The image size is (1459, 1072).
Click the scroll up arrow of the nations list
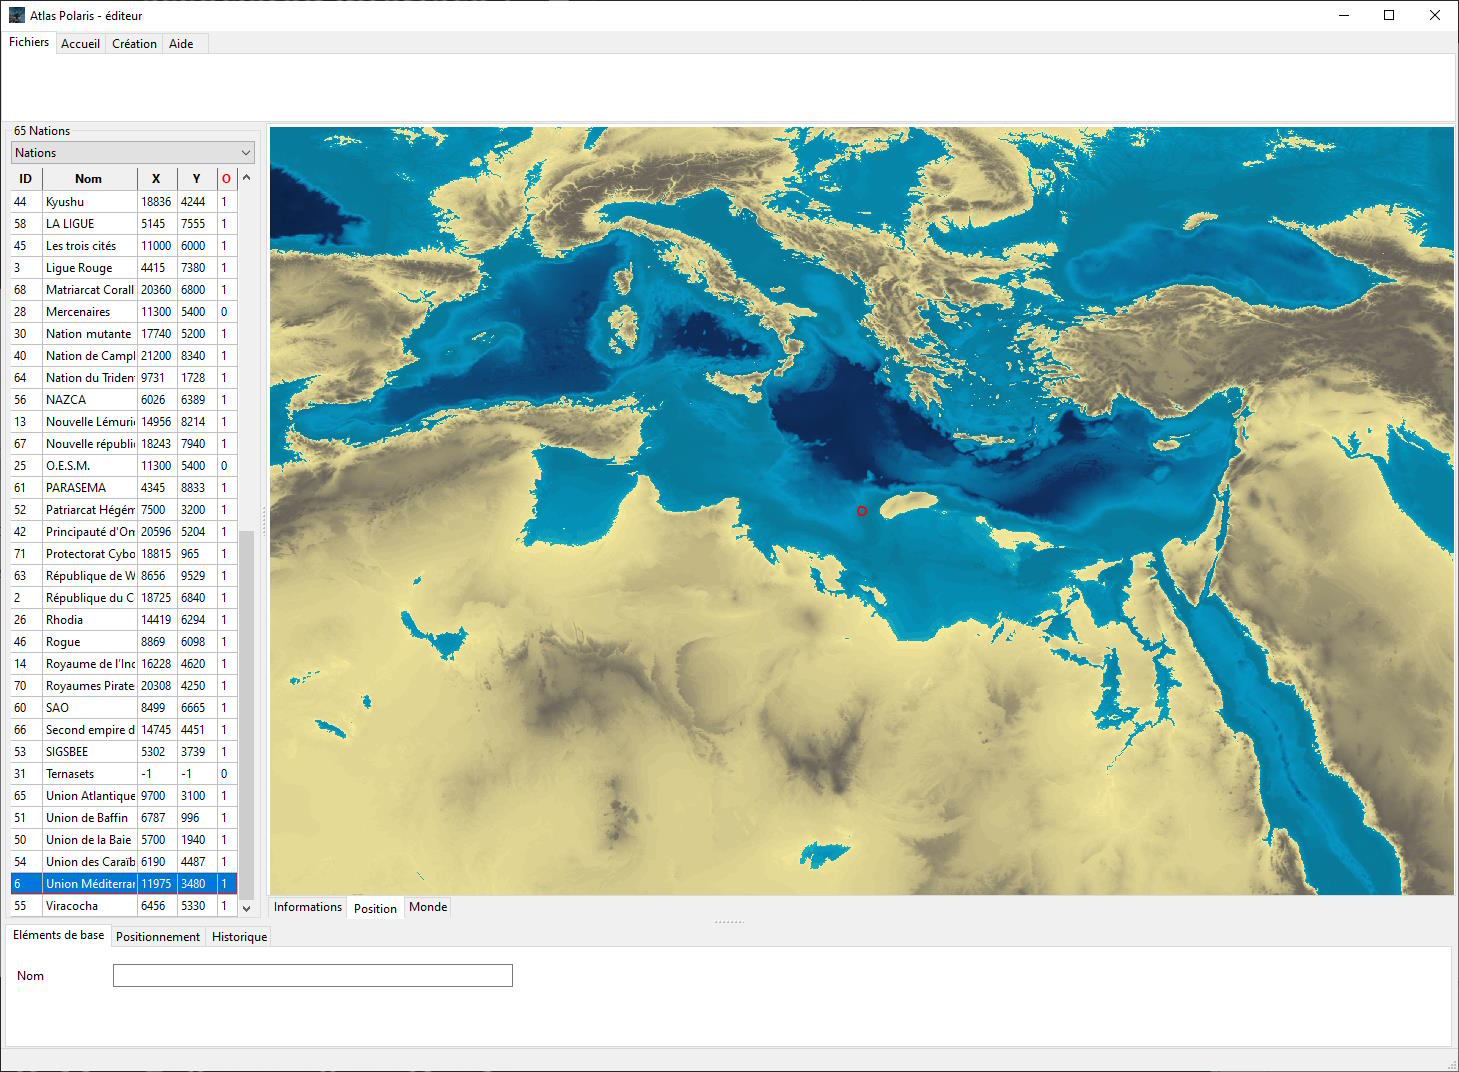pyautogui.click(x=247, y=178)
